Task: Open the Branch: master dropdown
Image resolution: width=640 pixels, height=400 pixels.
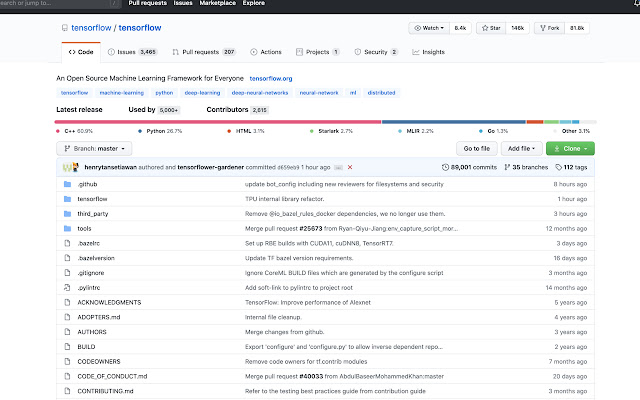Action: click(94, 149)
